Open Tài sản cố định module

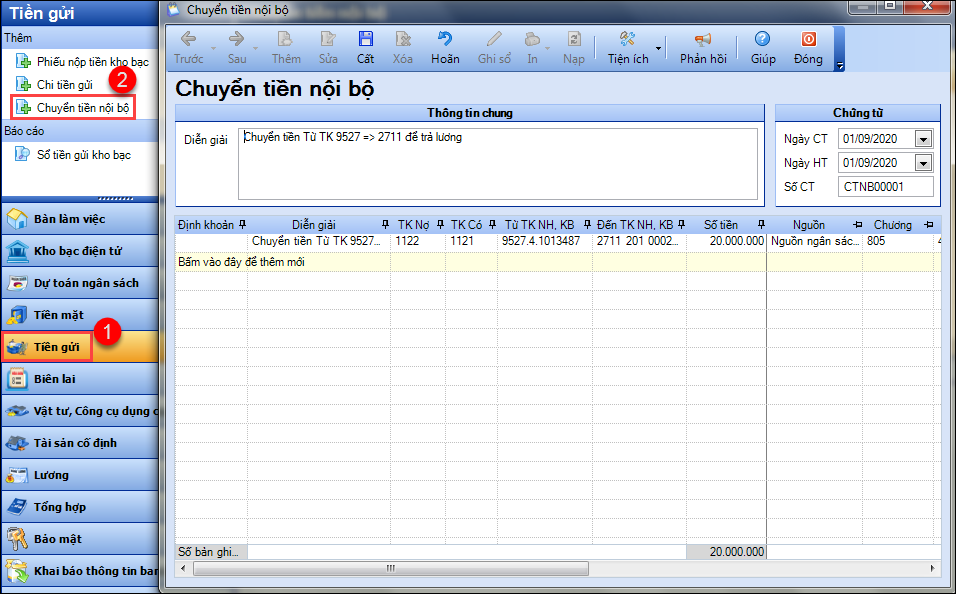[80, 443]
